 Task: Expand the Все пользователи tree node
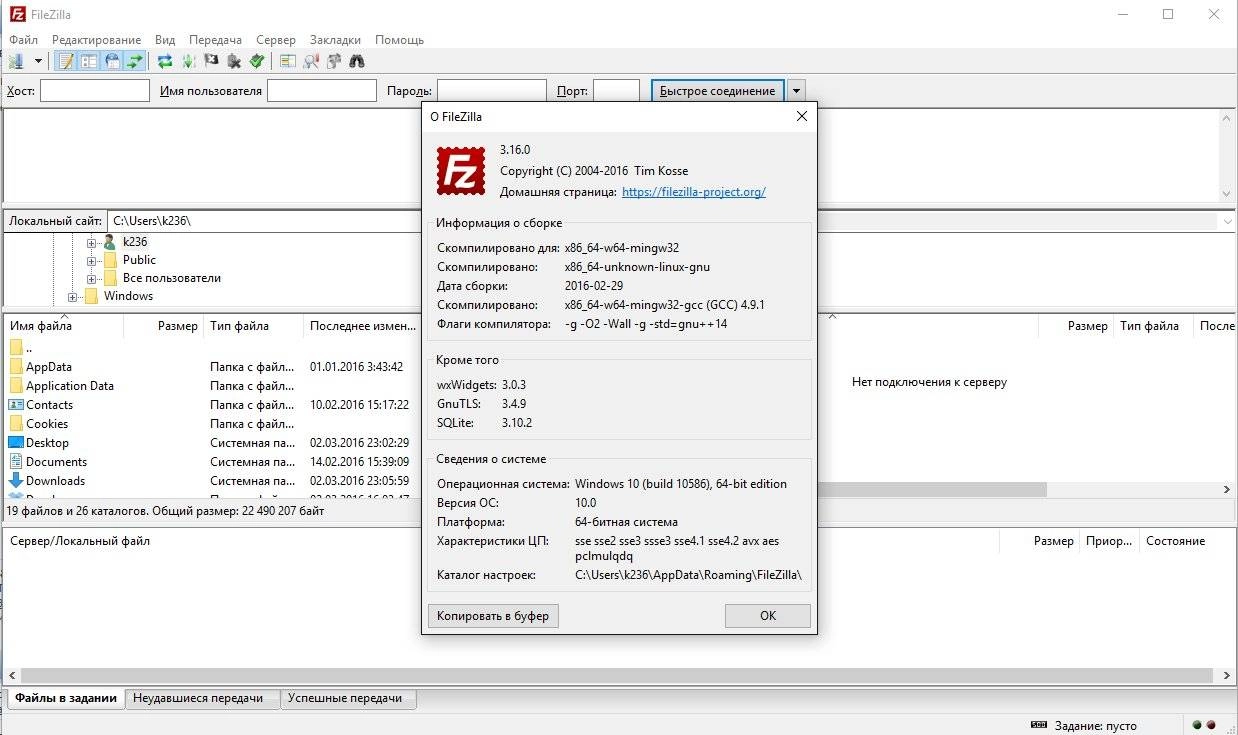(x=92, y=279)
